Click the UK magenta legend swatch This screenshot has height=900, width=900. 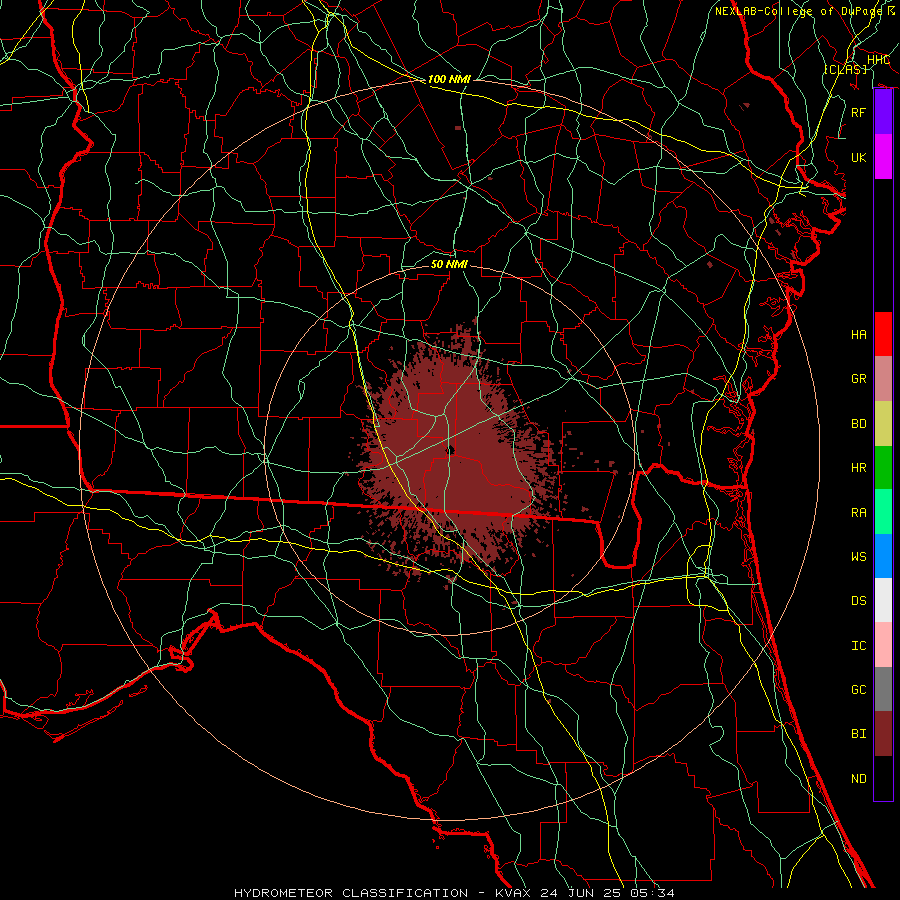tap(883, 157)
